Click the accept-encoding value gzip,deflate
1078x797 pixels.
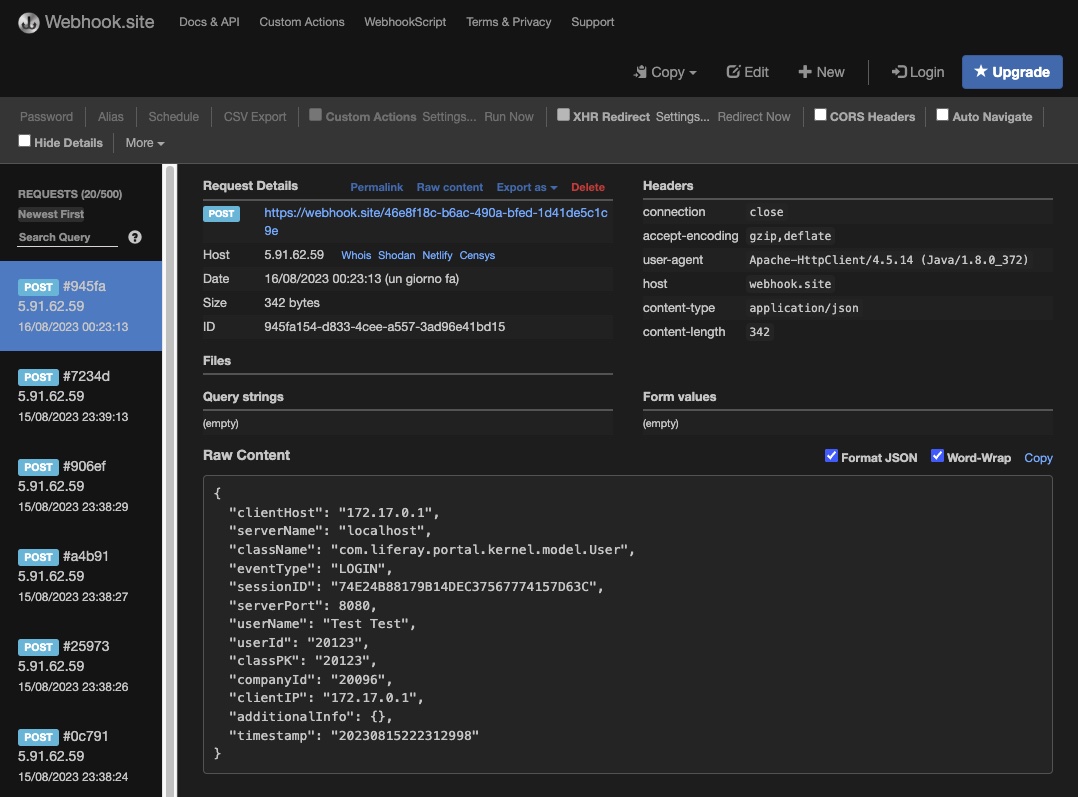click(x=790, y=236)
